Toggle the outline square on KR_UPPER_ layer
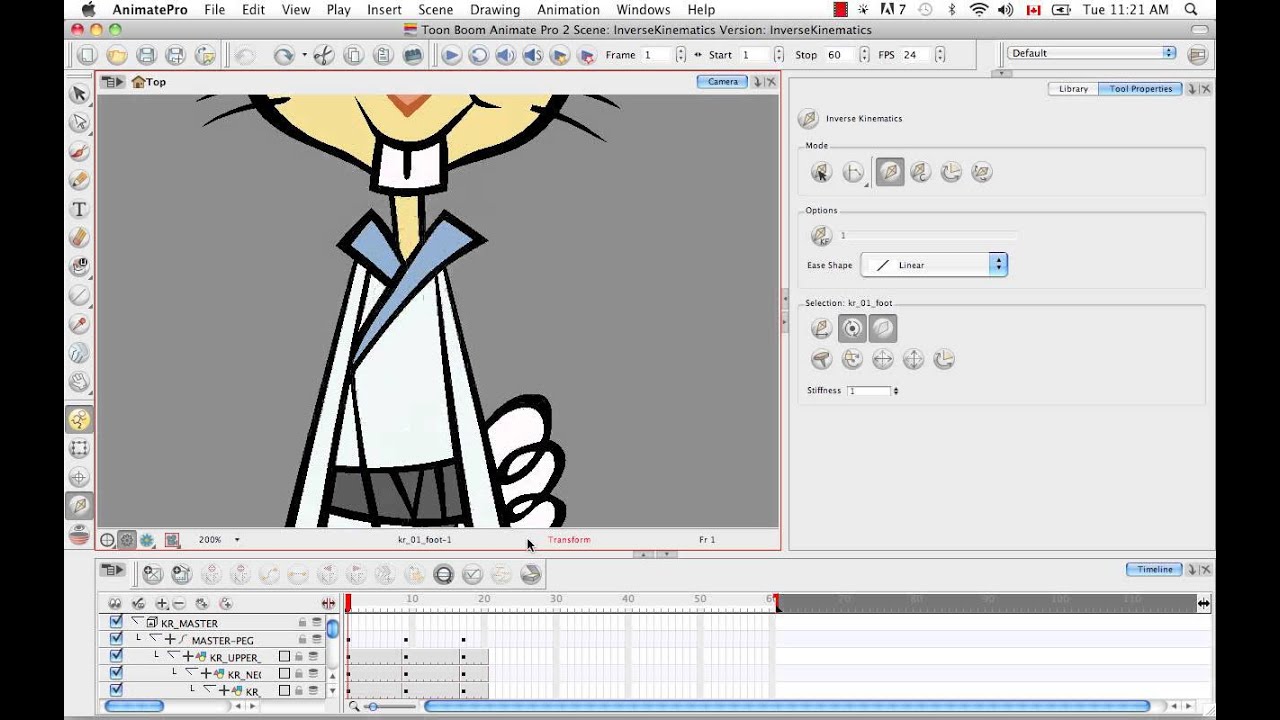Viewport: 1280px width, 720px height. (284, 657)
